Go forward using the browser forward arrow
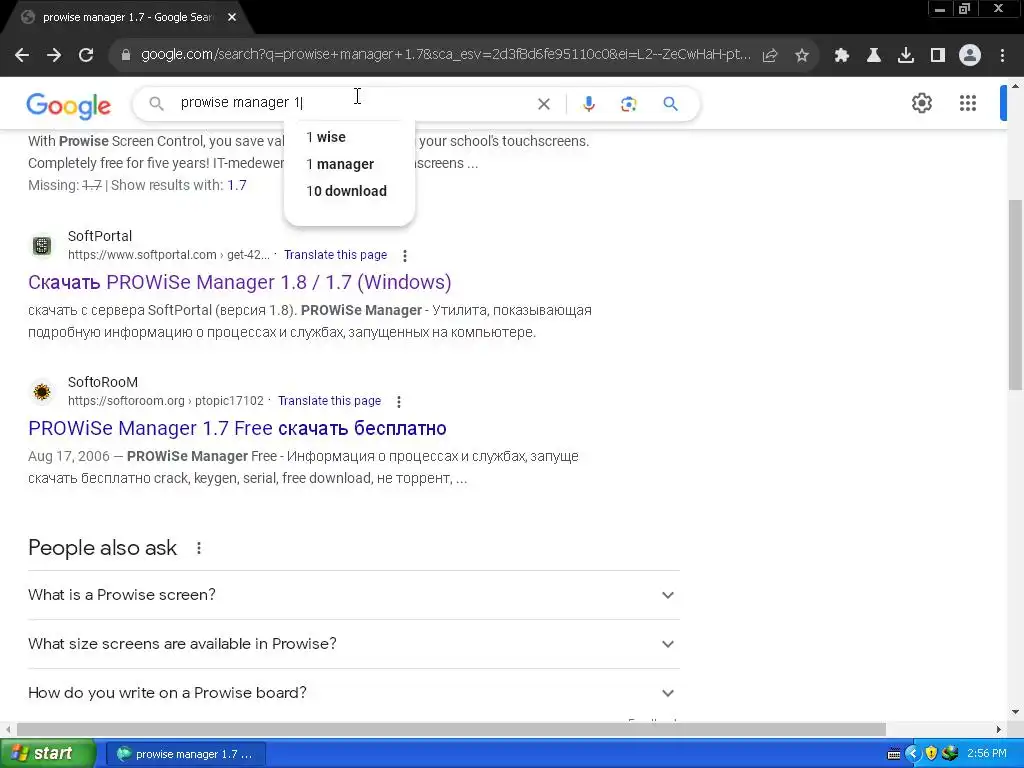 (54, 55)
